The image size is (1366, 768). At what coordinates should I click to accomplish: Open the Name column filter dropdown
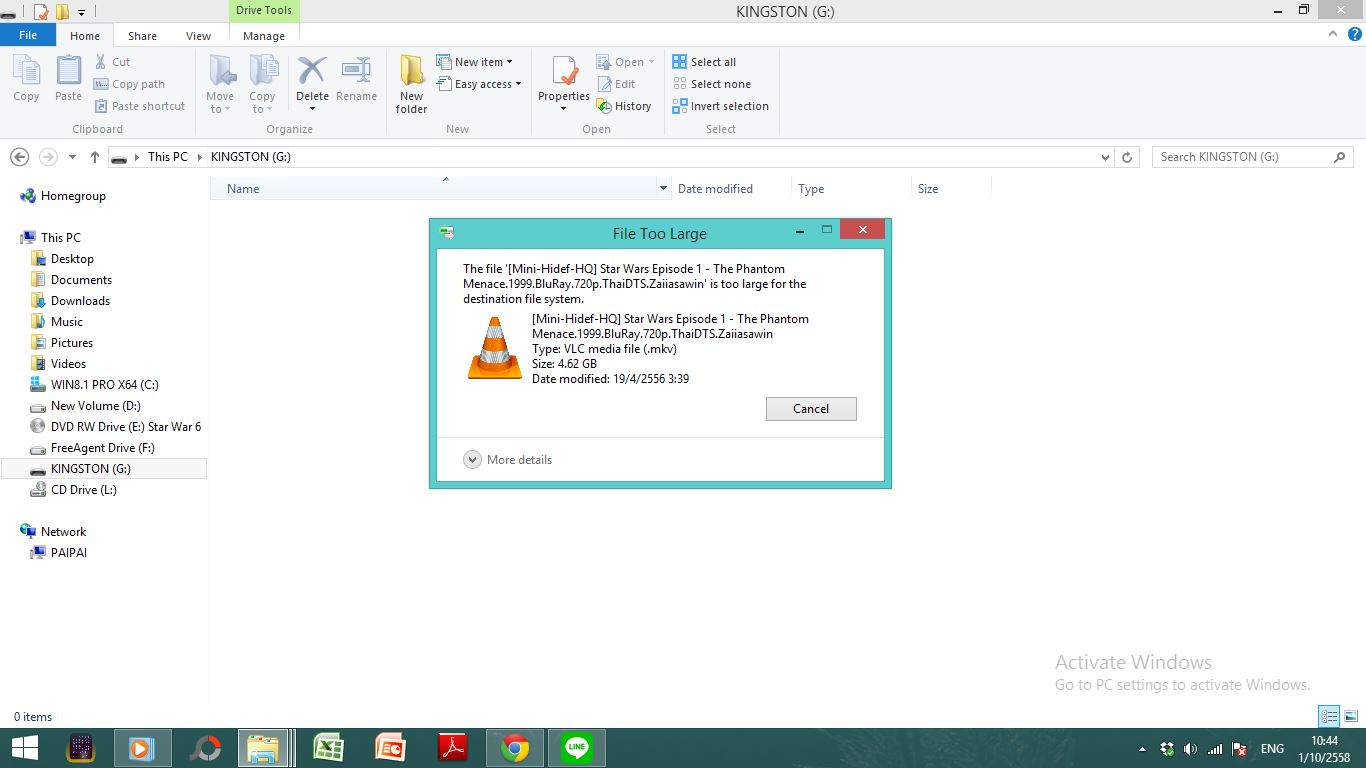coord(662,188)
